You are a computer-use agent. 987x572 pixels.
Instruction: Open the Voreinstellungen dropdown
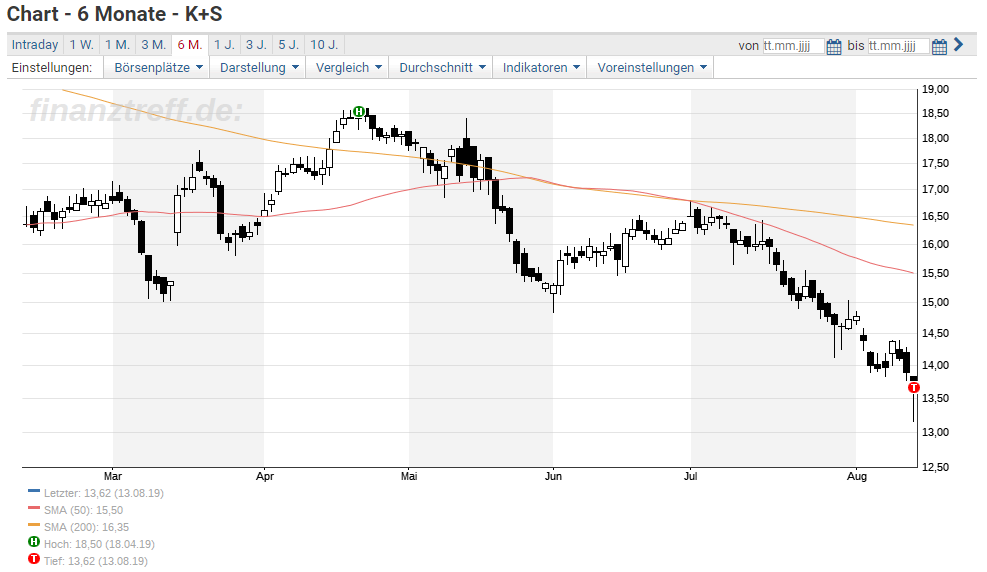pyautogui.click(x=651, y=67)
